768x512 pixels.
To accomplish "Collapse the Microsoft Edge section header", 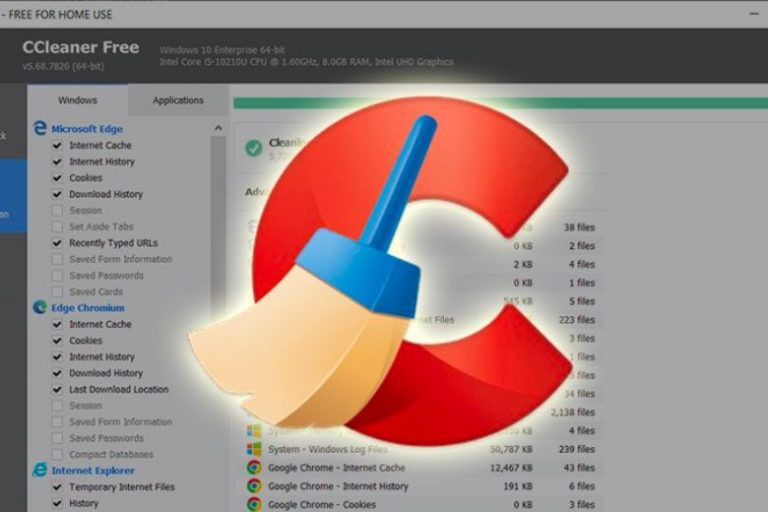I will pos(88,129).
